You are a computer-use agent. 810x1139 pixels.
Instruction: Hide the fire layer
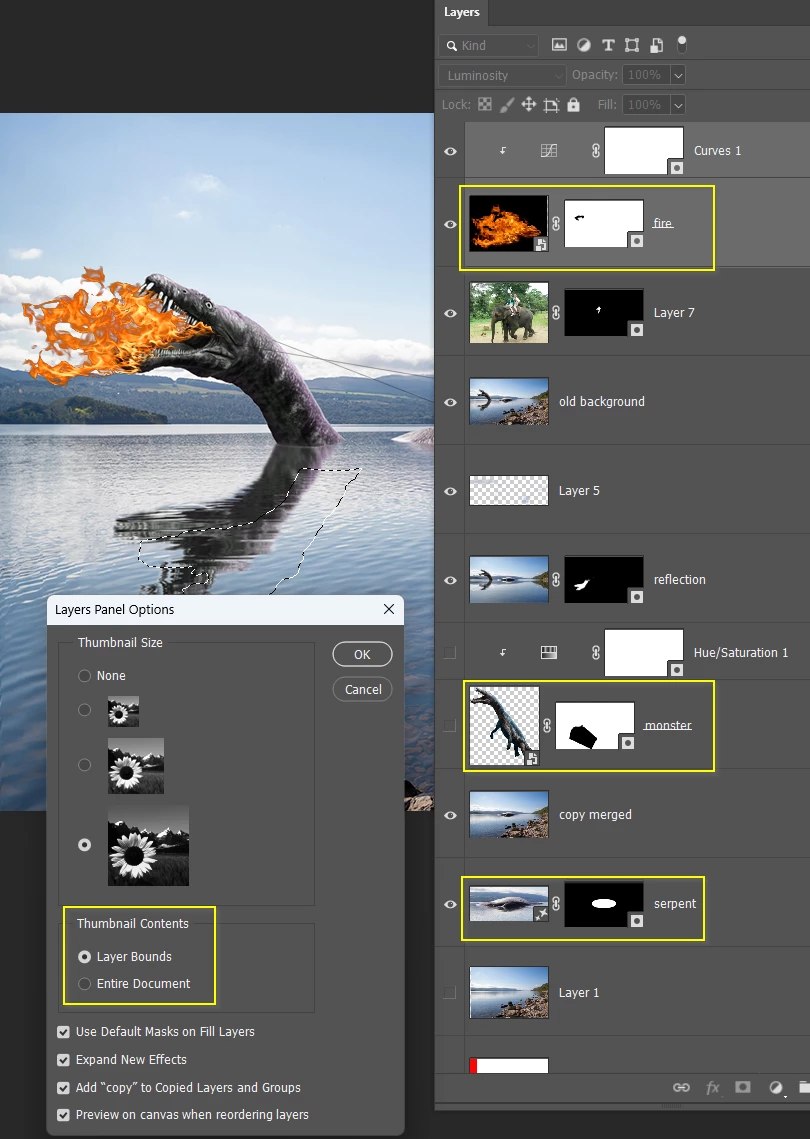click(450, 224)
